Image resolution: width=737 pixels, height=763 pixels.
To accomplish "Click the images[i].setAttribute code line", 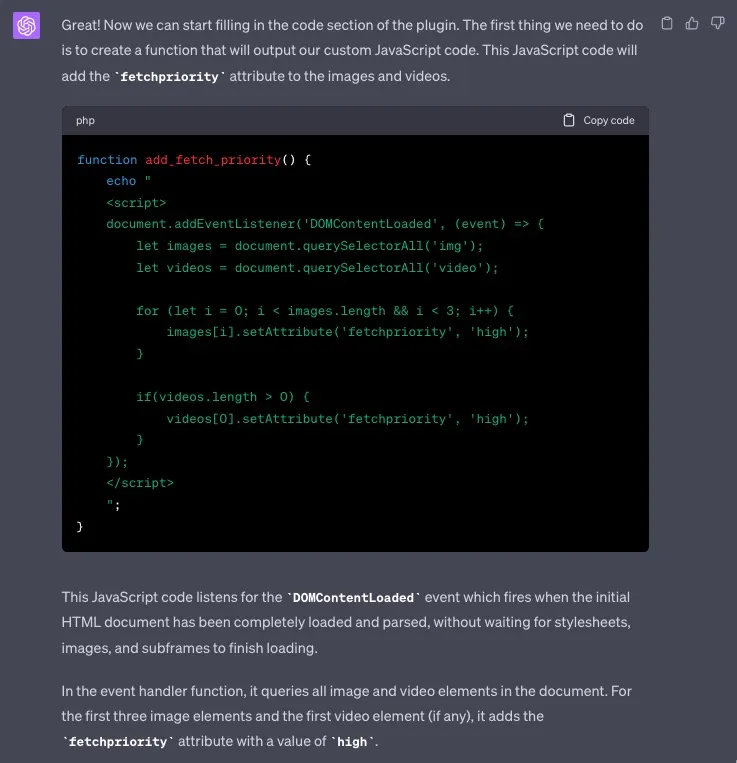I will pyautogui.click(x=347, y=332).
